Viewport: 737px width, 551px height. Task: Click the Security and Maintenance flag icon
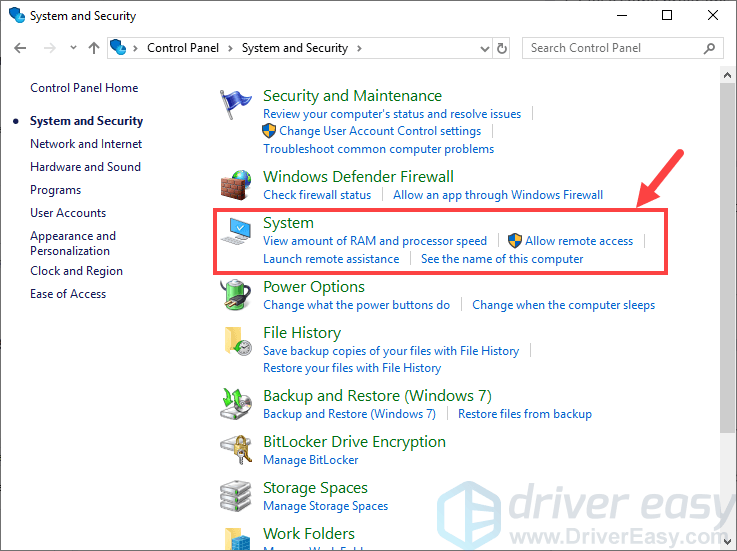tap(235, 104)
